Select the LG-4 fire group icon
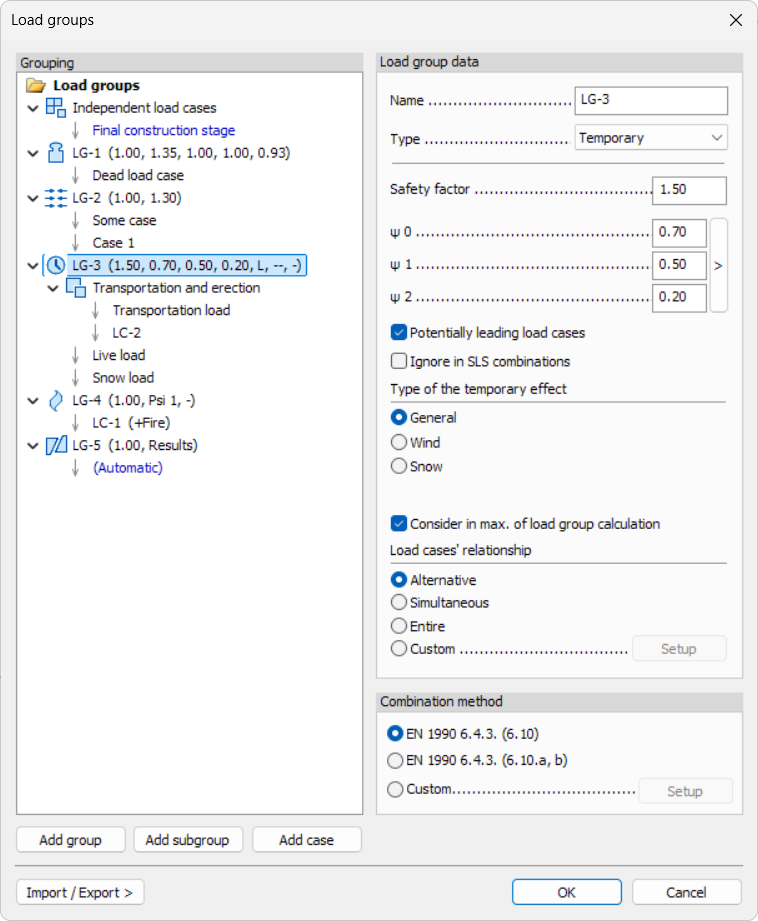 point(56,400)
